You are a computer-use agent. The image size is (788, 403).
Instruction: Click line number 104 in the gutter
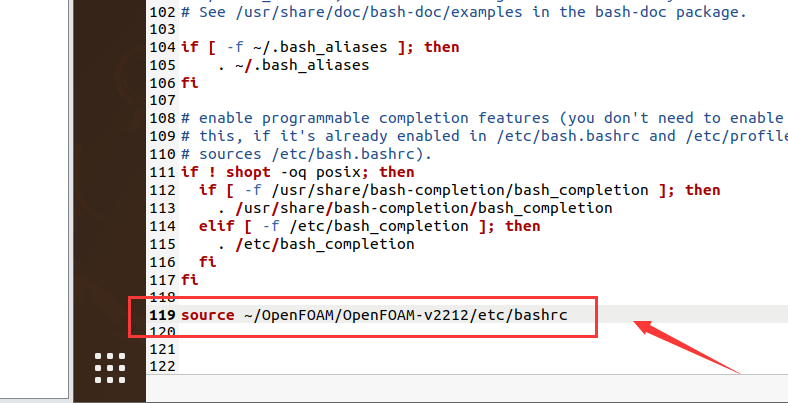click(162, 47)
